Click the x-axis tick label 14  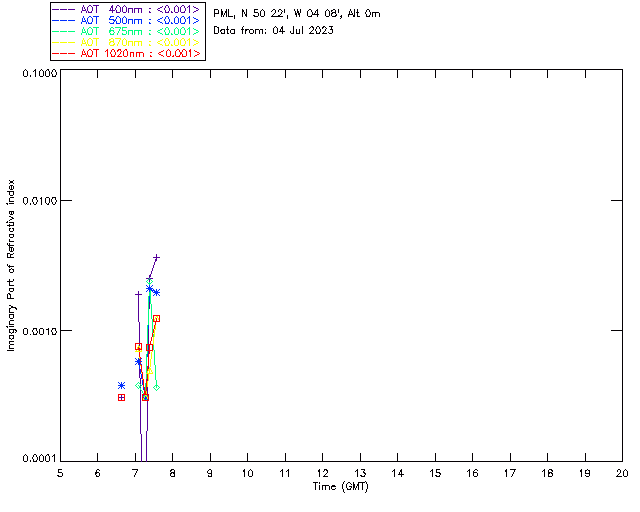coord(398,473)
